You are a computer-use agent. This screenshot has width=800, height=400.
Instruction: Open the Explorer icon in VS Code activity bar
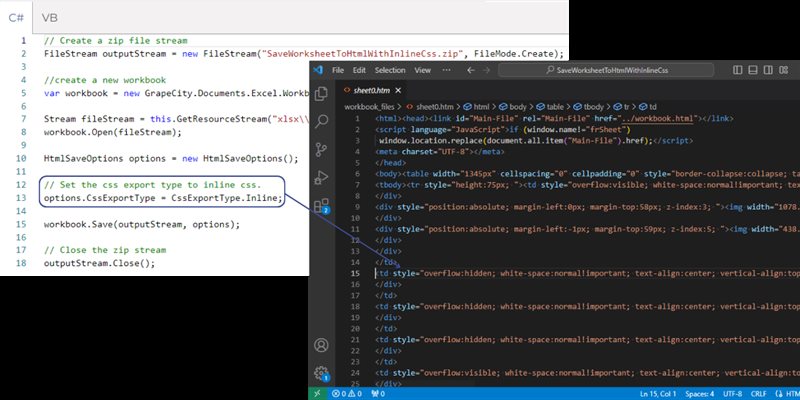[x=321, y=94]
